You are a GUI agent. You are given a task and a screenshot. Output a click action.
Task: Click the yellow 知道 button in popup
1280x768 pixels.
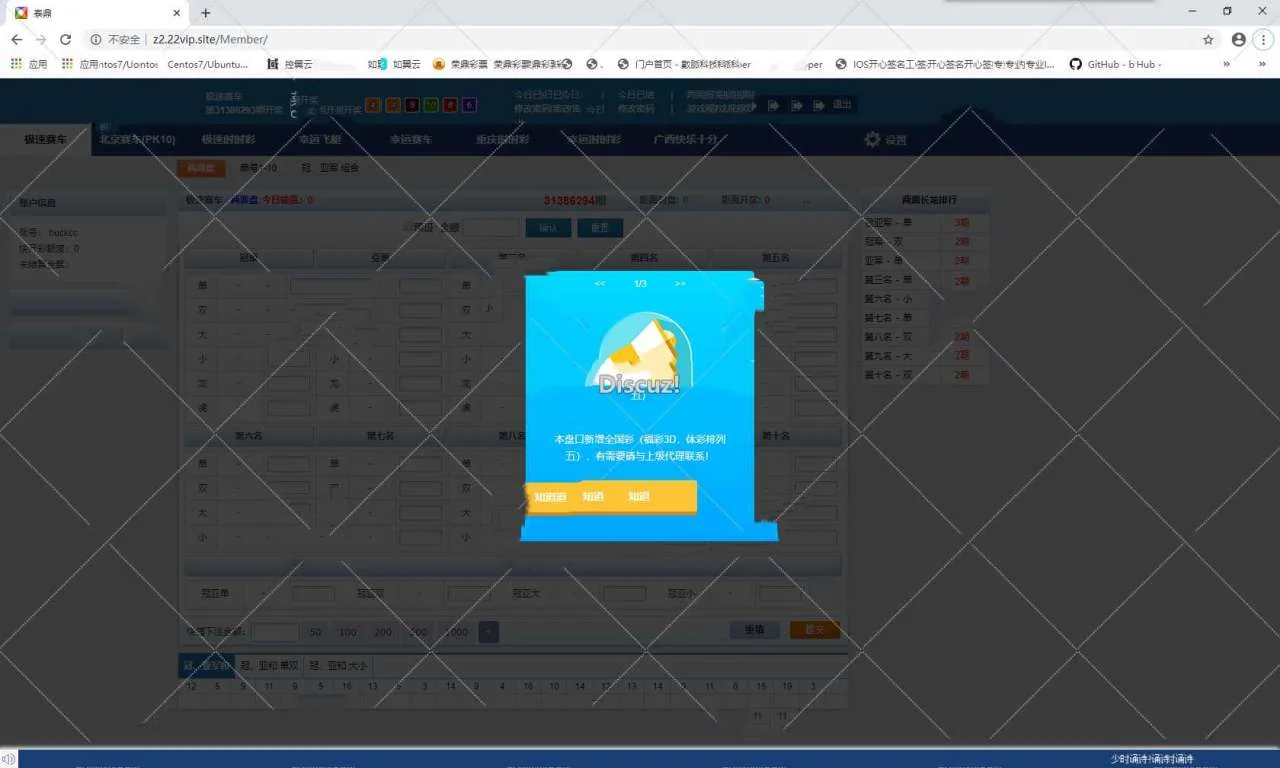pos(593,497)
